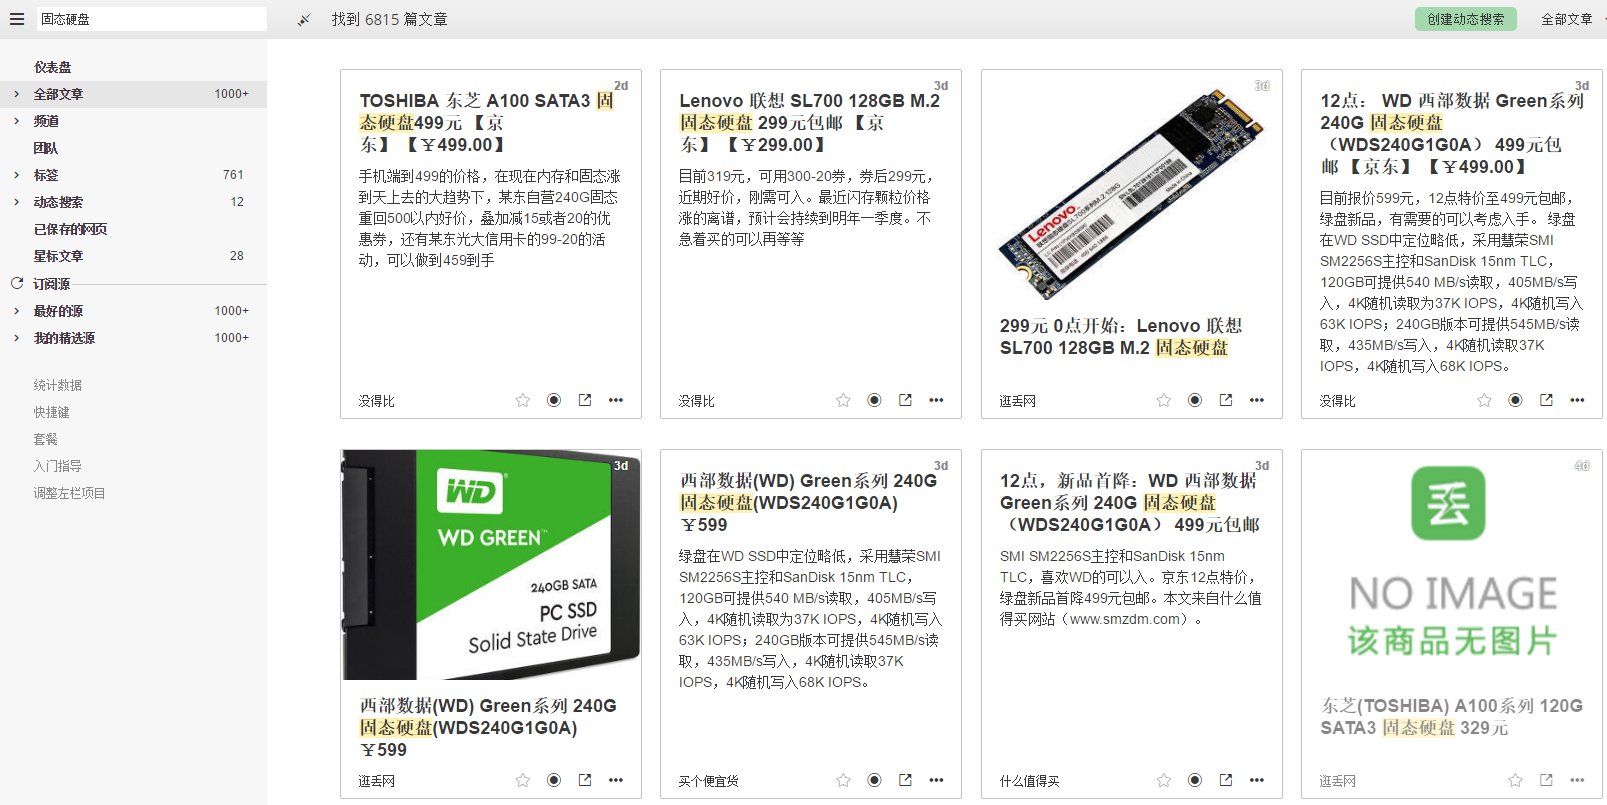Open the 12点 WD Green【京东】 article externally
The image size is (1607, 805).
coord(1546,400)
